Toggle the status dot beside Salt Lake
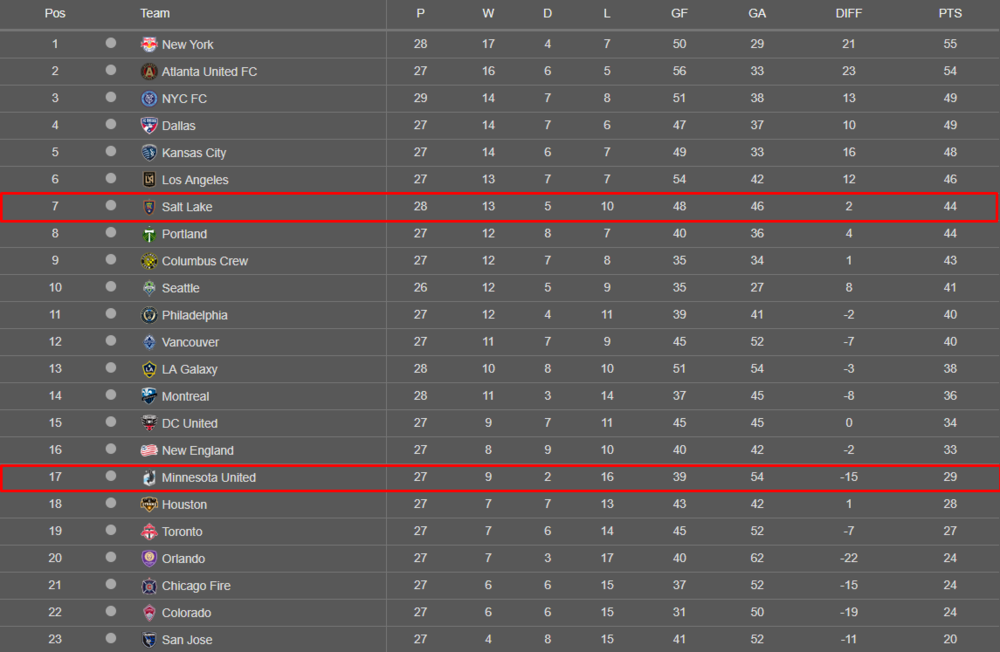This screenshot has height=652, width=1000. point(111,205)
